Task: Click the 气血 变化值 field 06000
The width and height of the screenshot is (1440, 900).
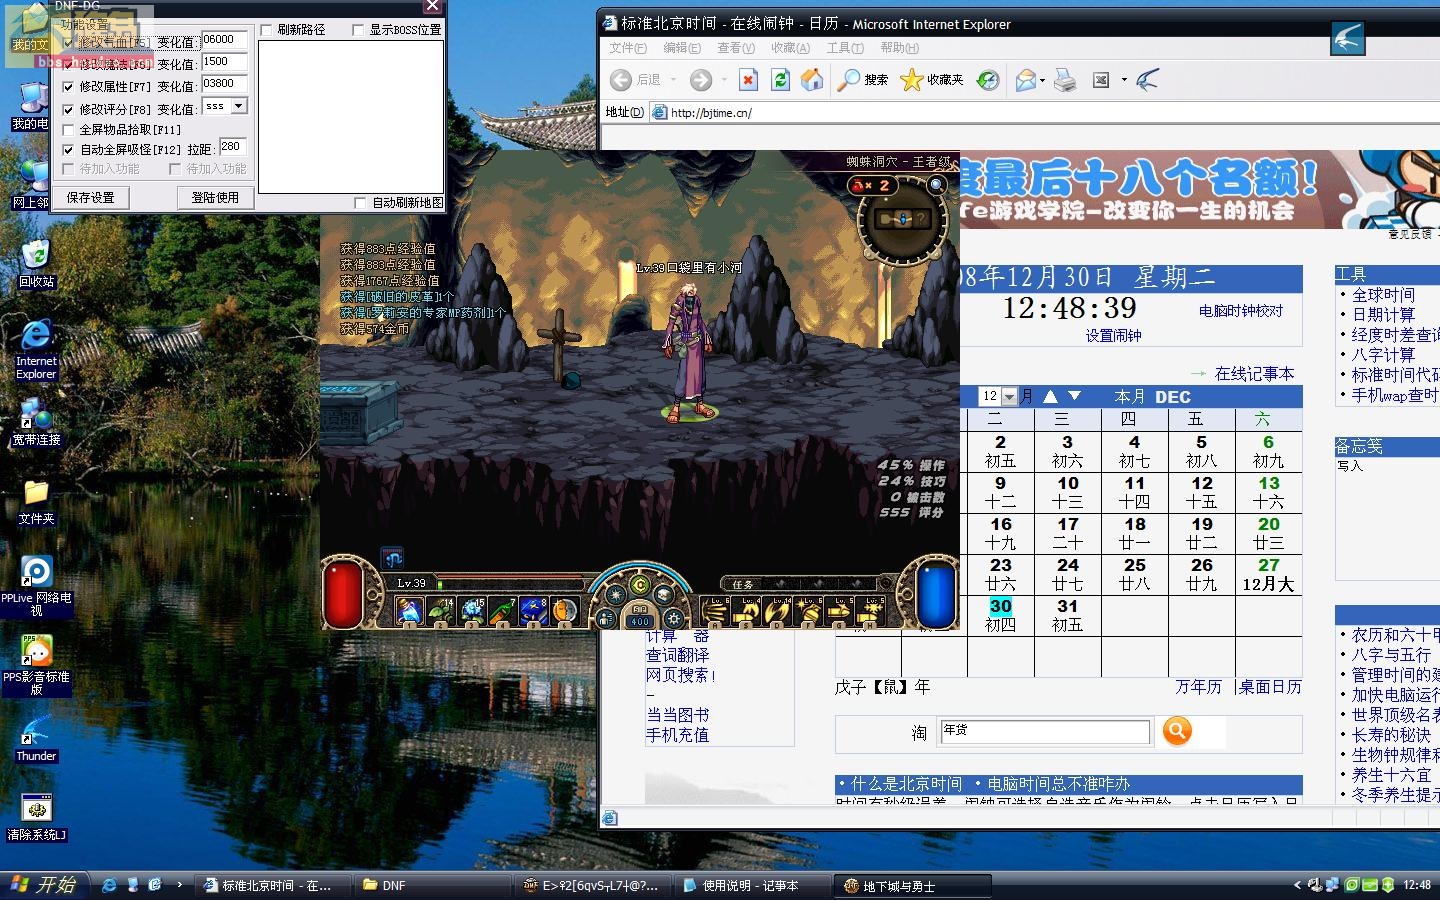Action: 224,40
